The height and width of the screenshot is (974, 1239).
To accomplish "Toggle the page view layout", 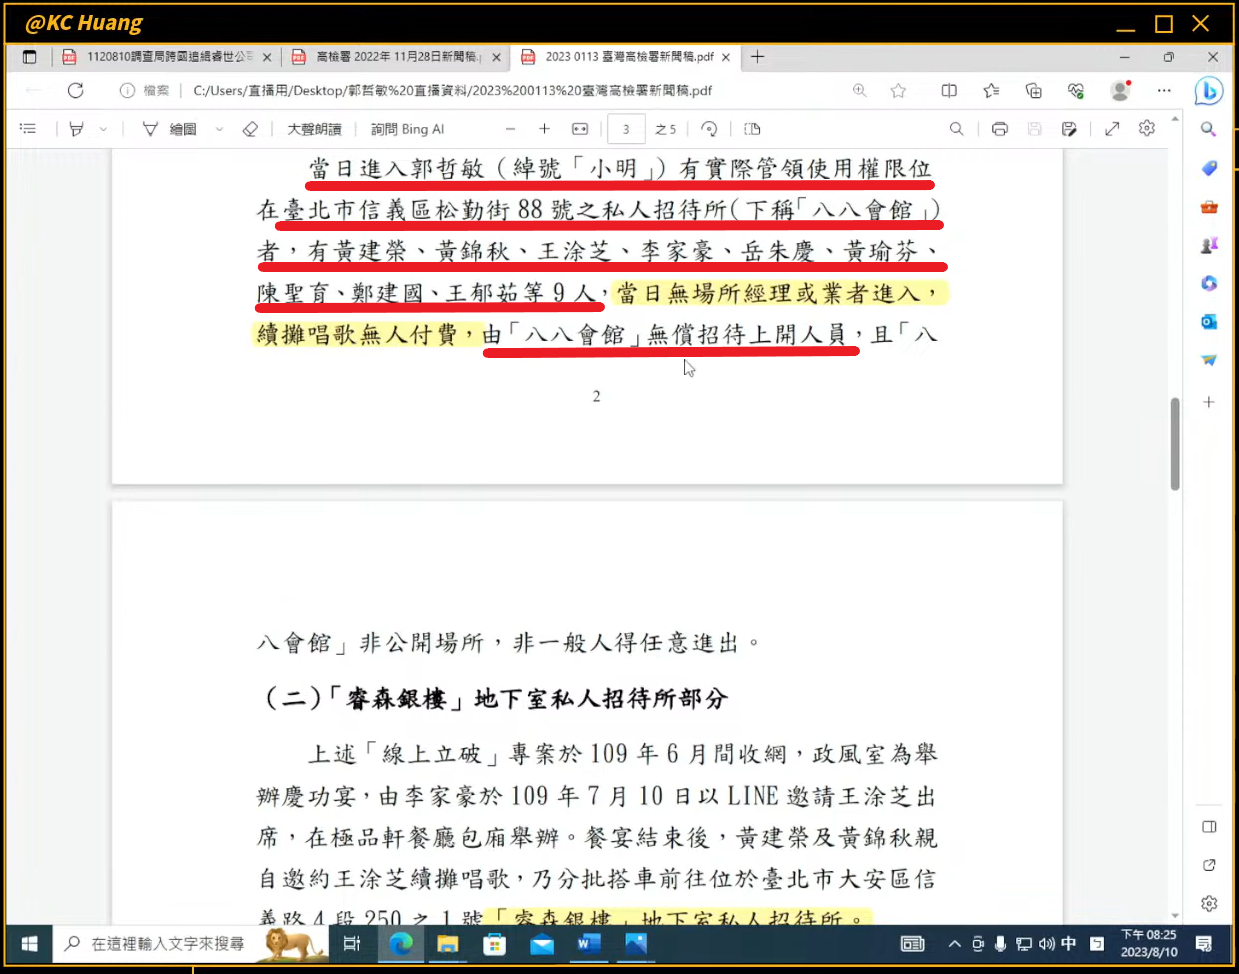I will tap(752, 129).
